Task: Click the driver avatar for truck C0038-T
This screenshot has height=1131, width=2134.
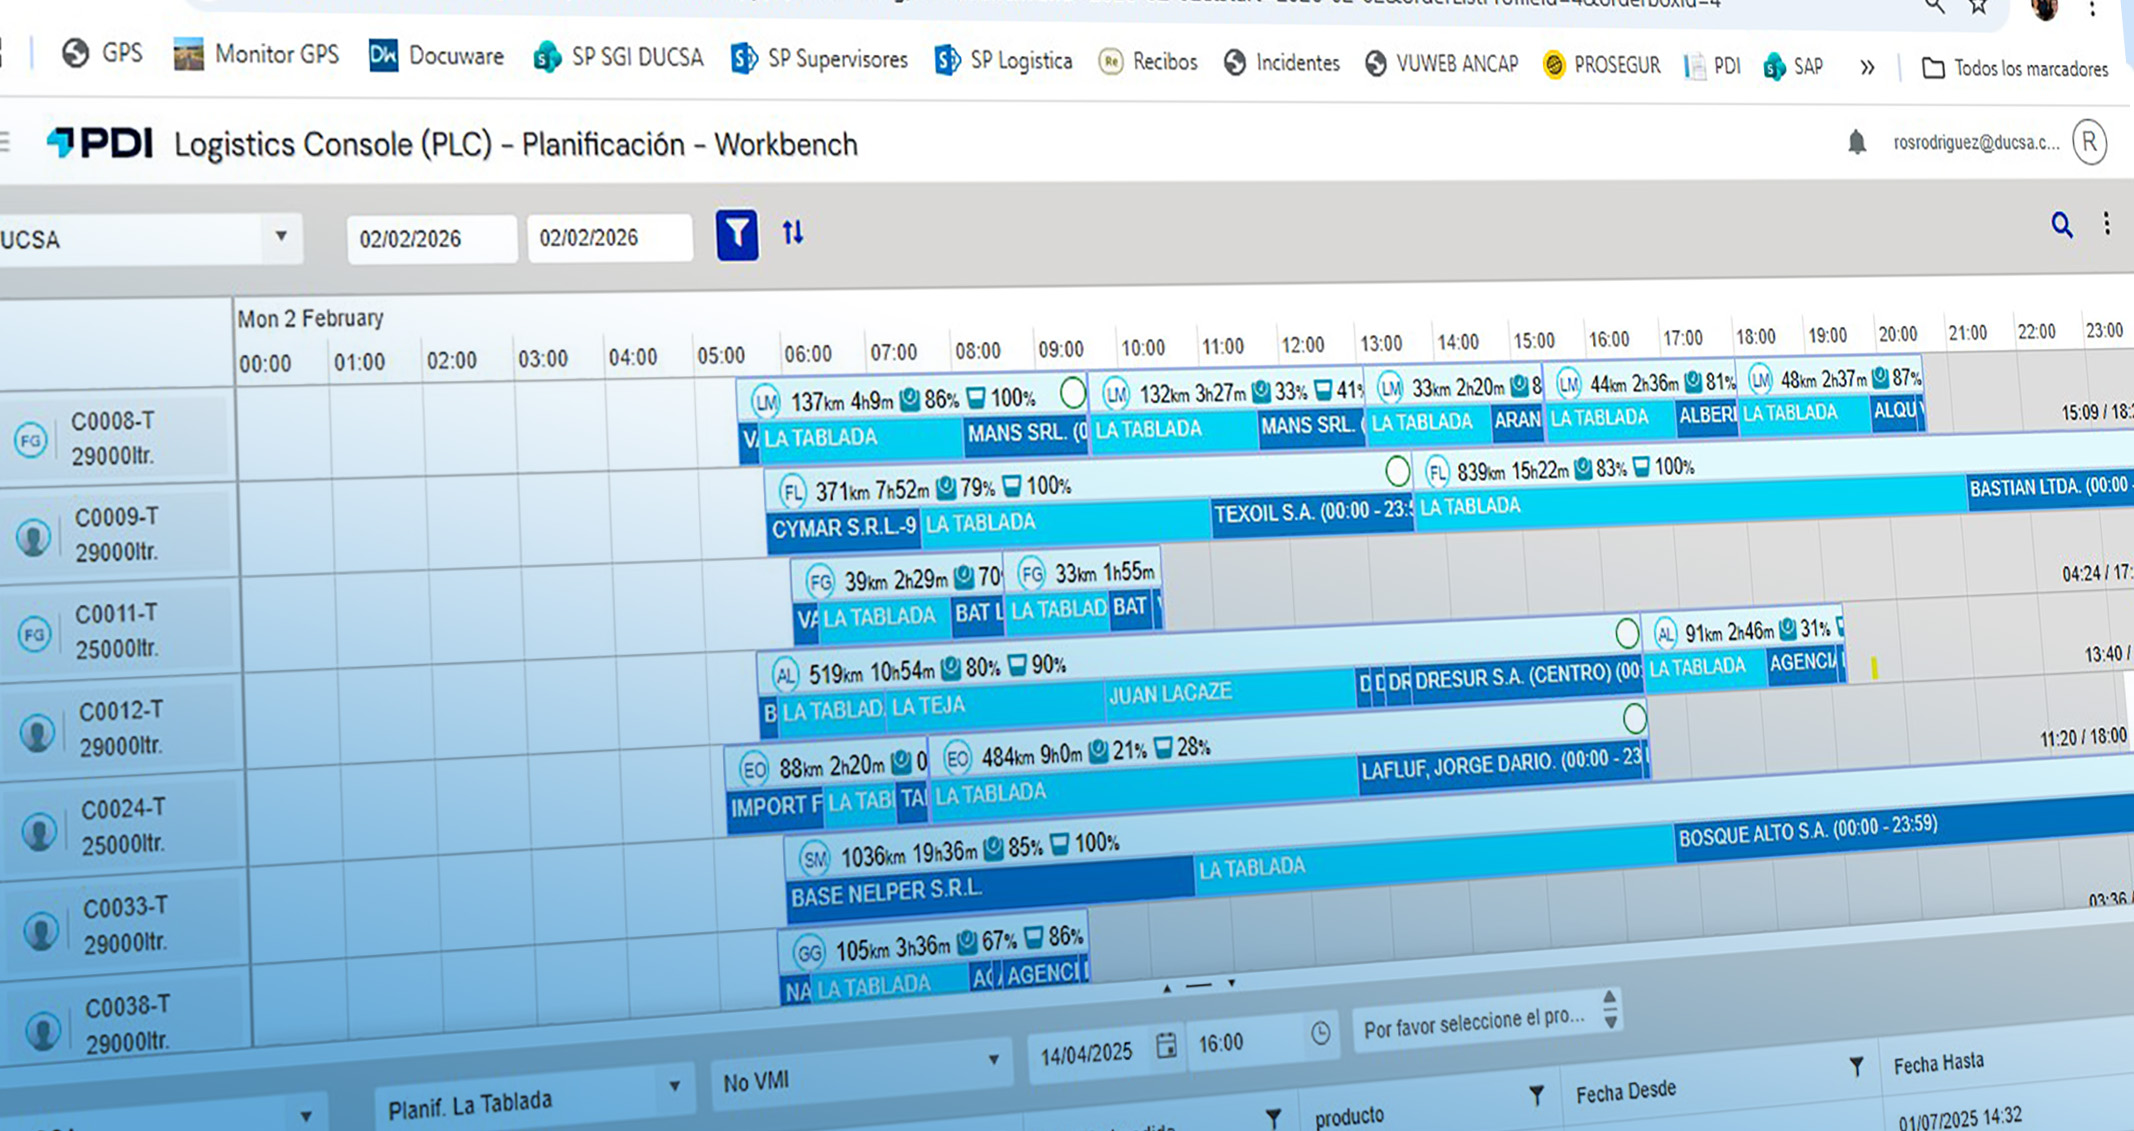Action: (x=43, y=1030)
